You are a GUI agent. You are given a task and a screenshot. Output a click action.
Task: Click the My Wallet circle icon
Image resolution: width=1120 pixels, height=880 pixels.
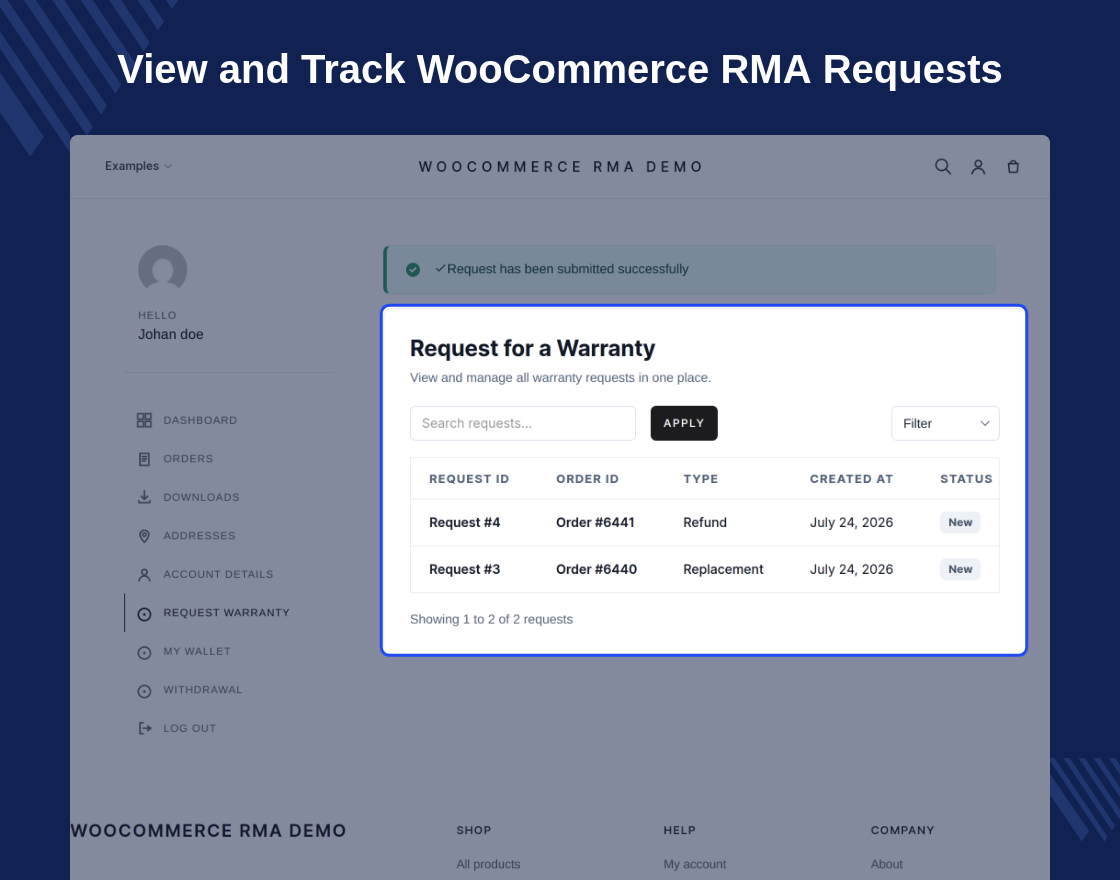click(x=144, y=652)
